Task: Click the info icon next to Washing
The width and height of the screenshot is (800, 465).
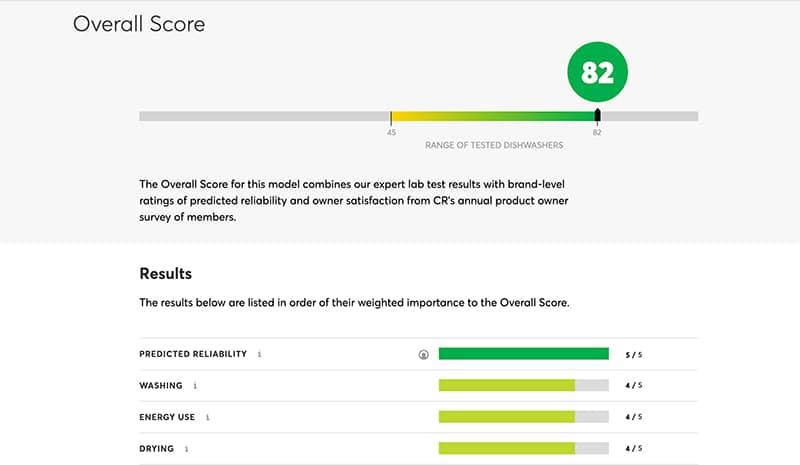Action: click(x=195, y=386)
